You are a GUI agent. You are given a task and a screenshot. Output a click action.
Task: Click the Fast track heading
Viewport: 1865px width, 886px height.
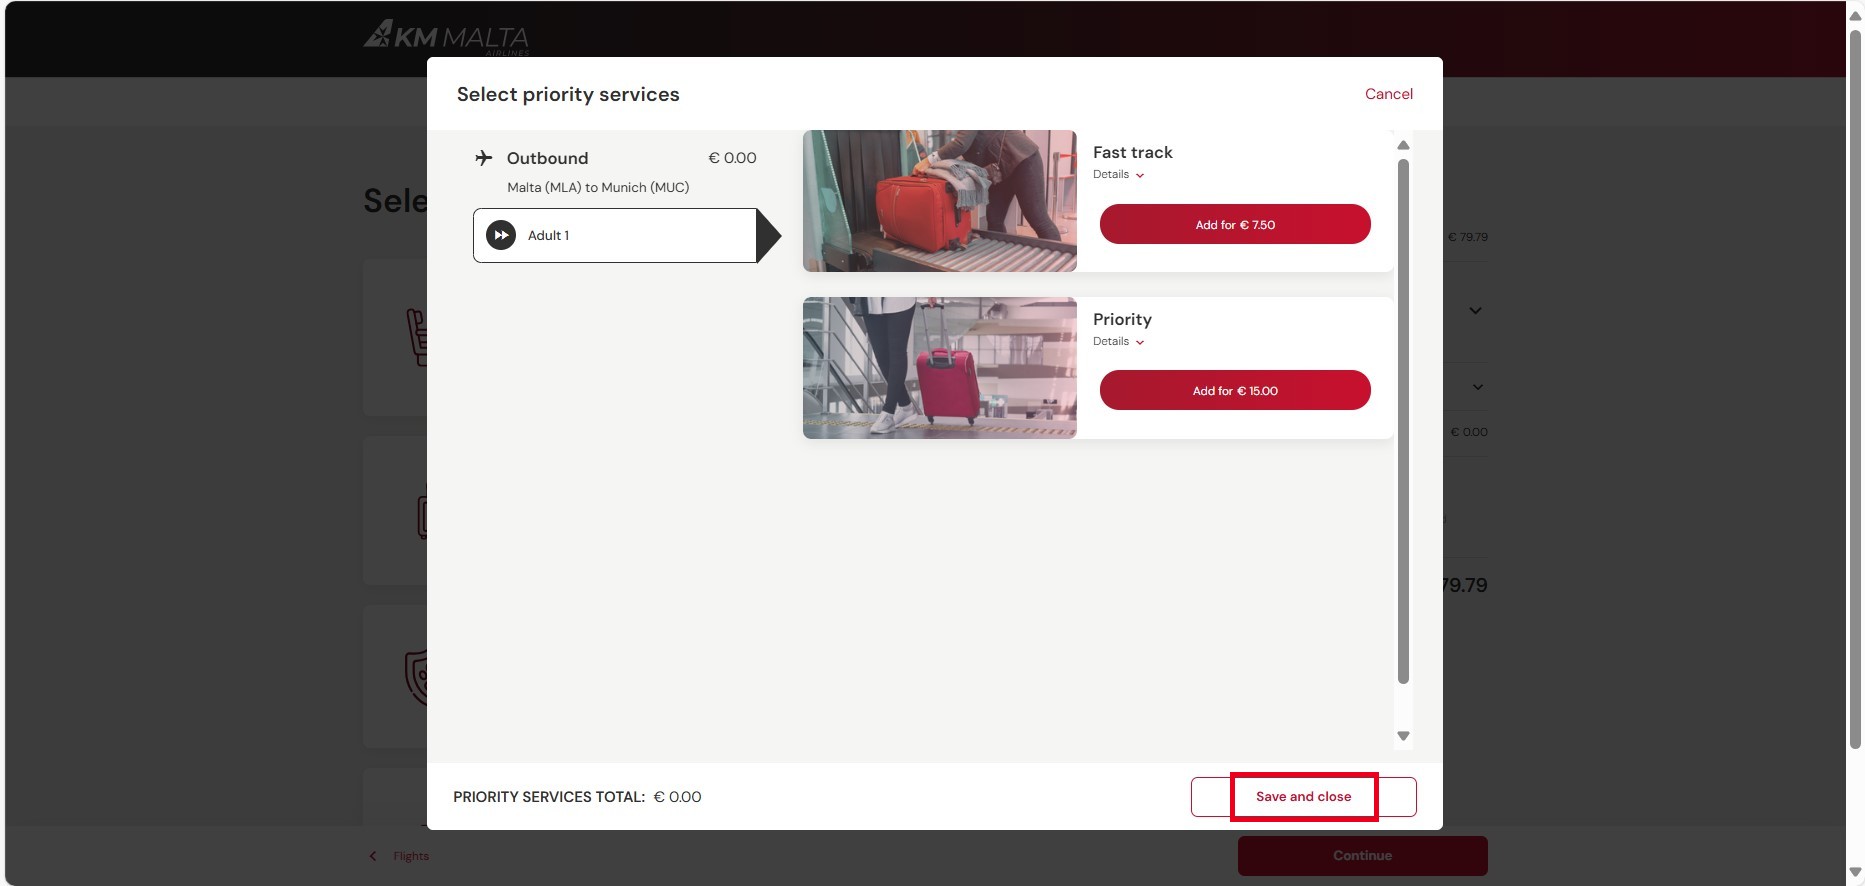(1132, 152)
